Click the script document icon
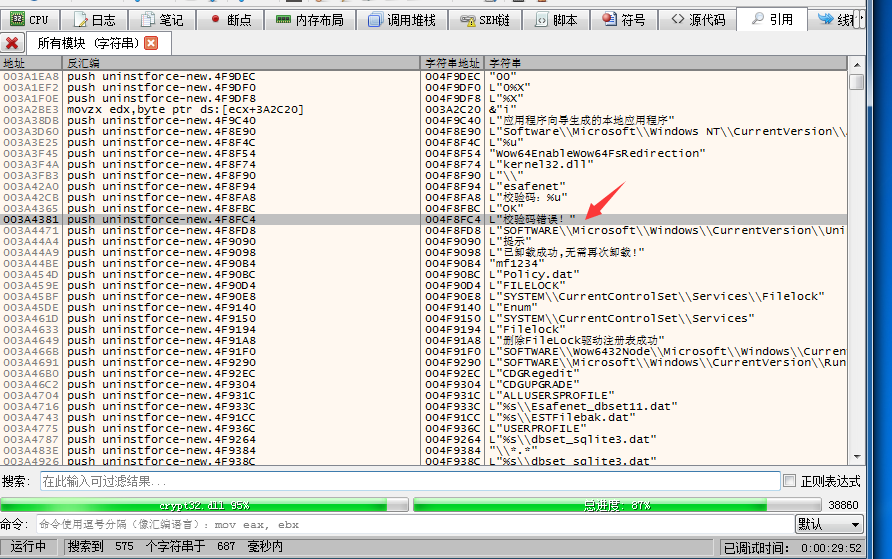Screen dimensions: 892x559 542,20
